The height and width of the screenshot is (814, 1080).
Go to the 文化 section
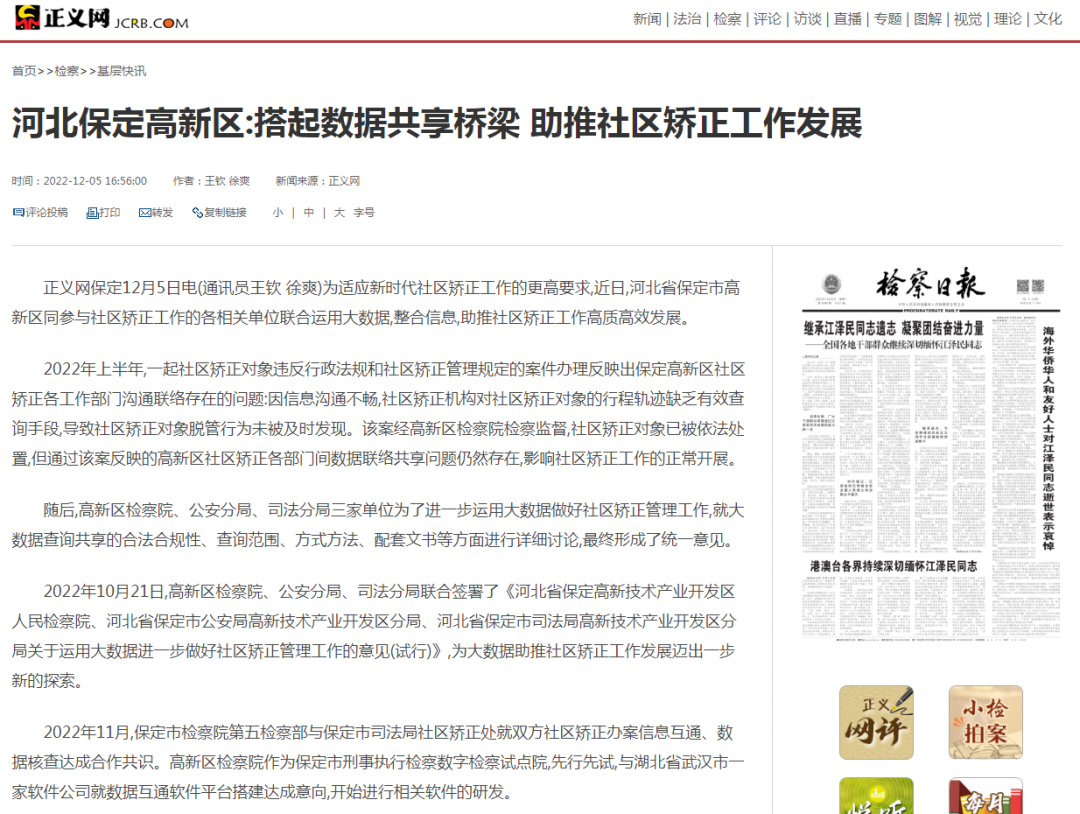point(1048,19)
